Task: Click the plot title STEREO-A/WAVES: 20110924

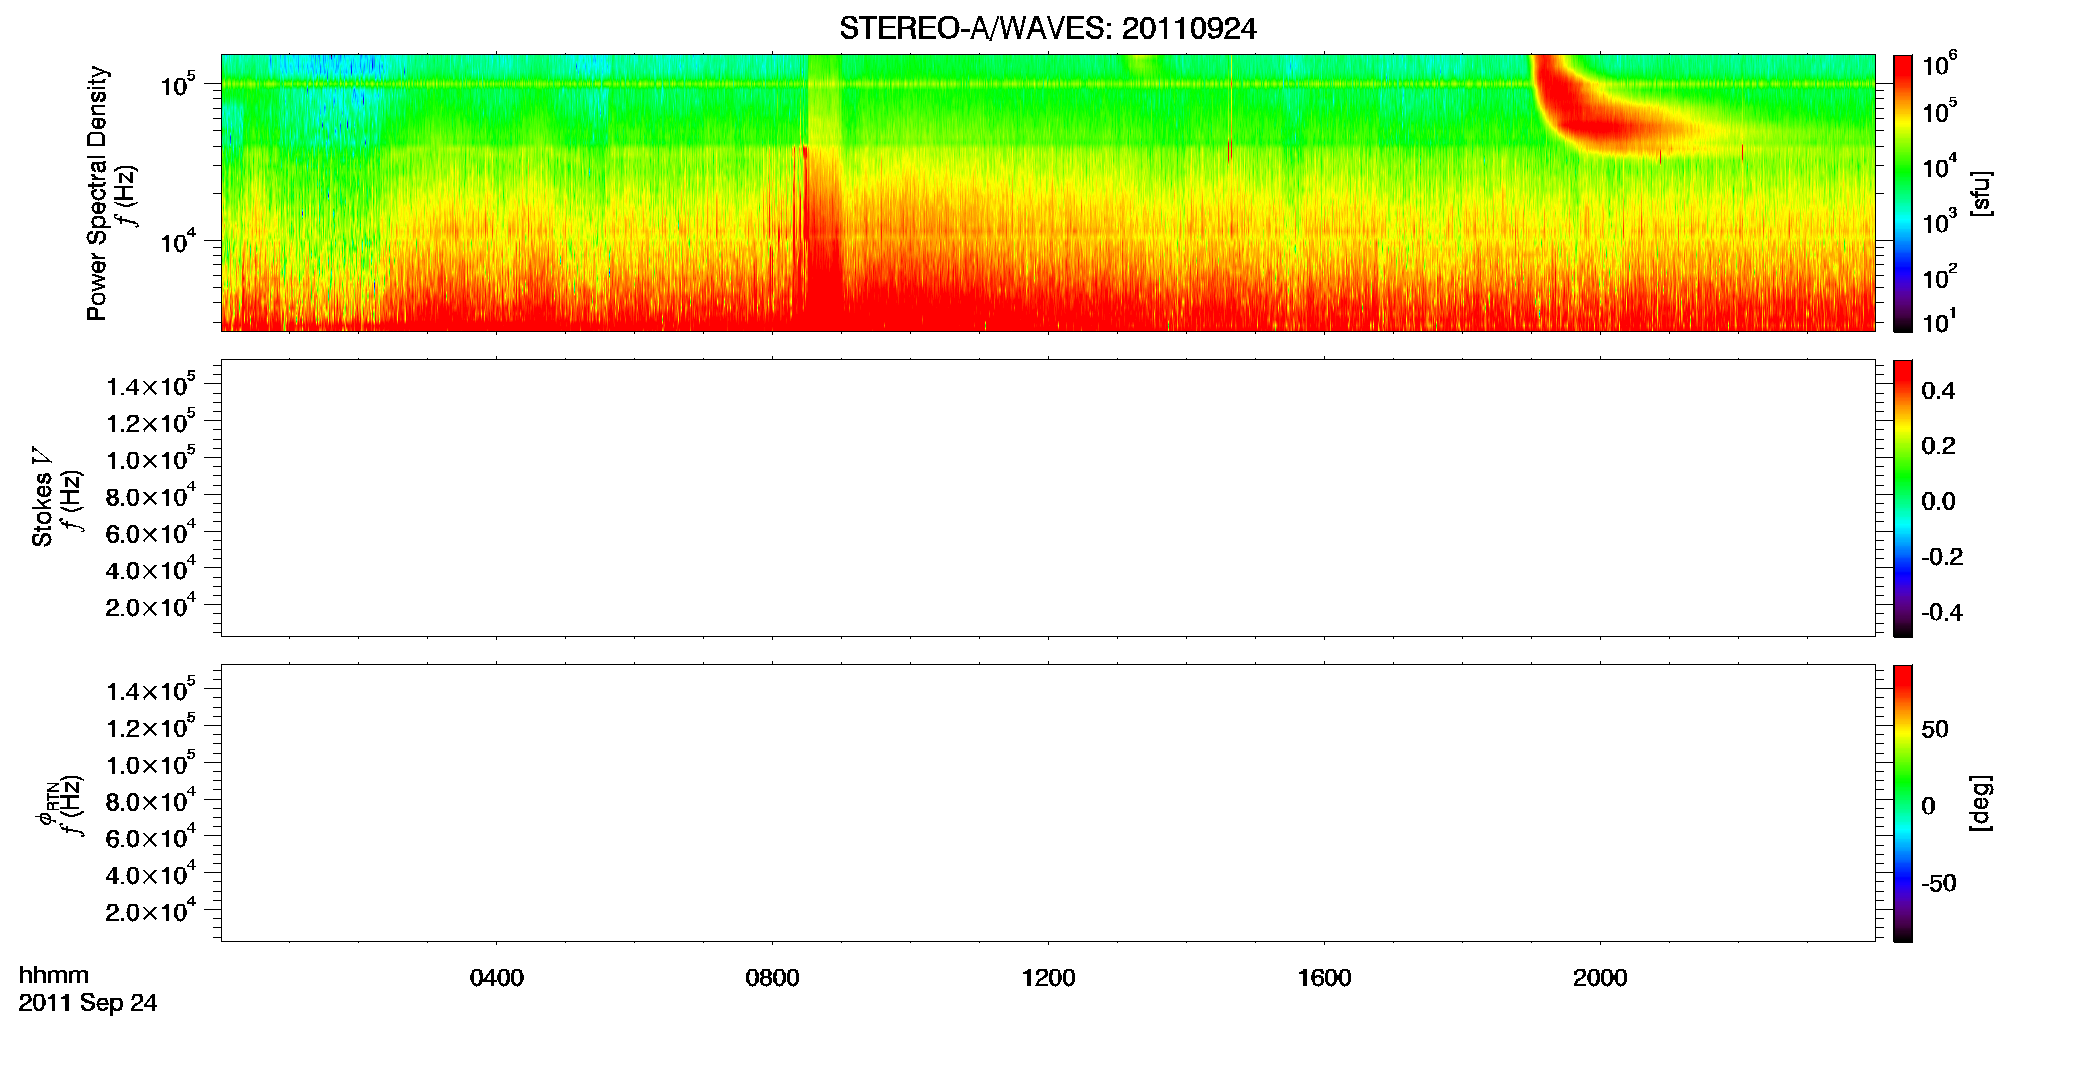Action: click(1047, 29)
